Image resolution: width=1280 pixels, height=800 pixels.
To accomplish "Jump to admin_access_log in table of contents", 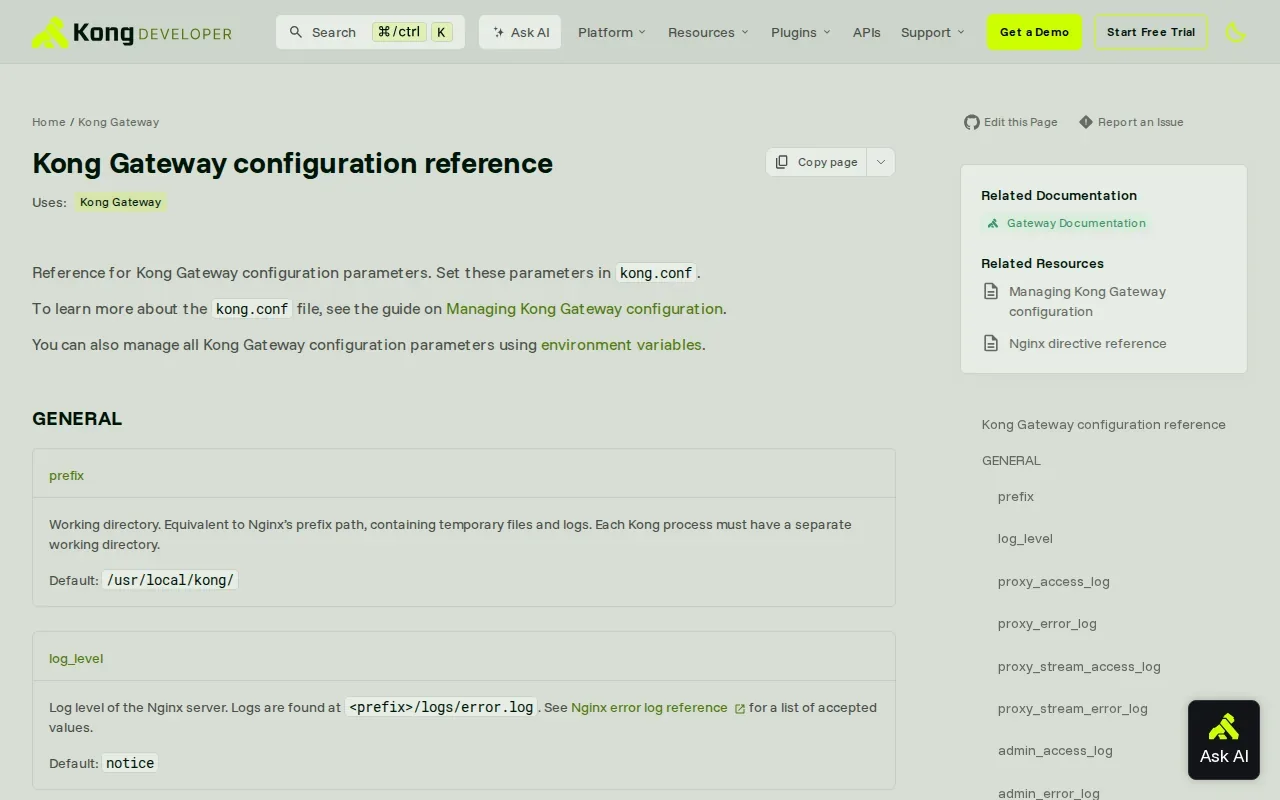I will [1055, 750].
